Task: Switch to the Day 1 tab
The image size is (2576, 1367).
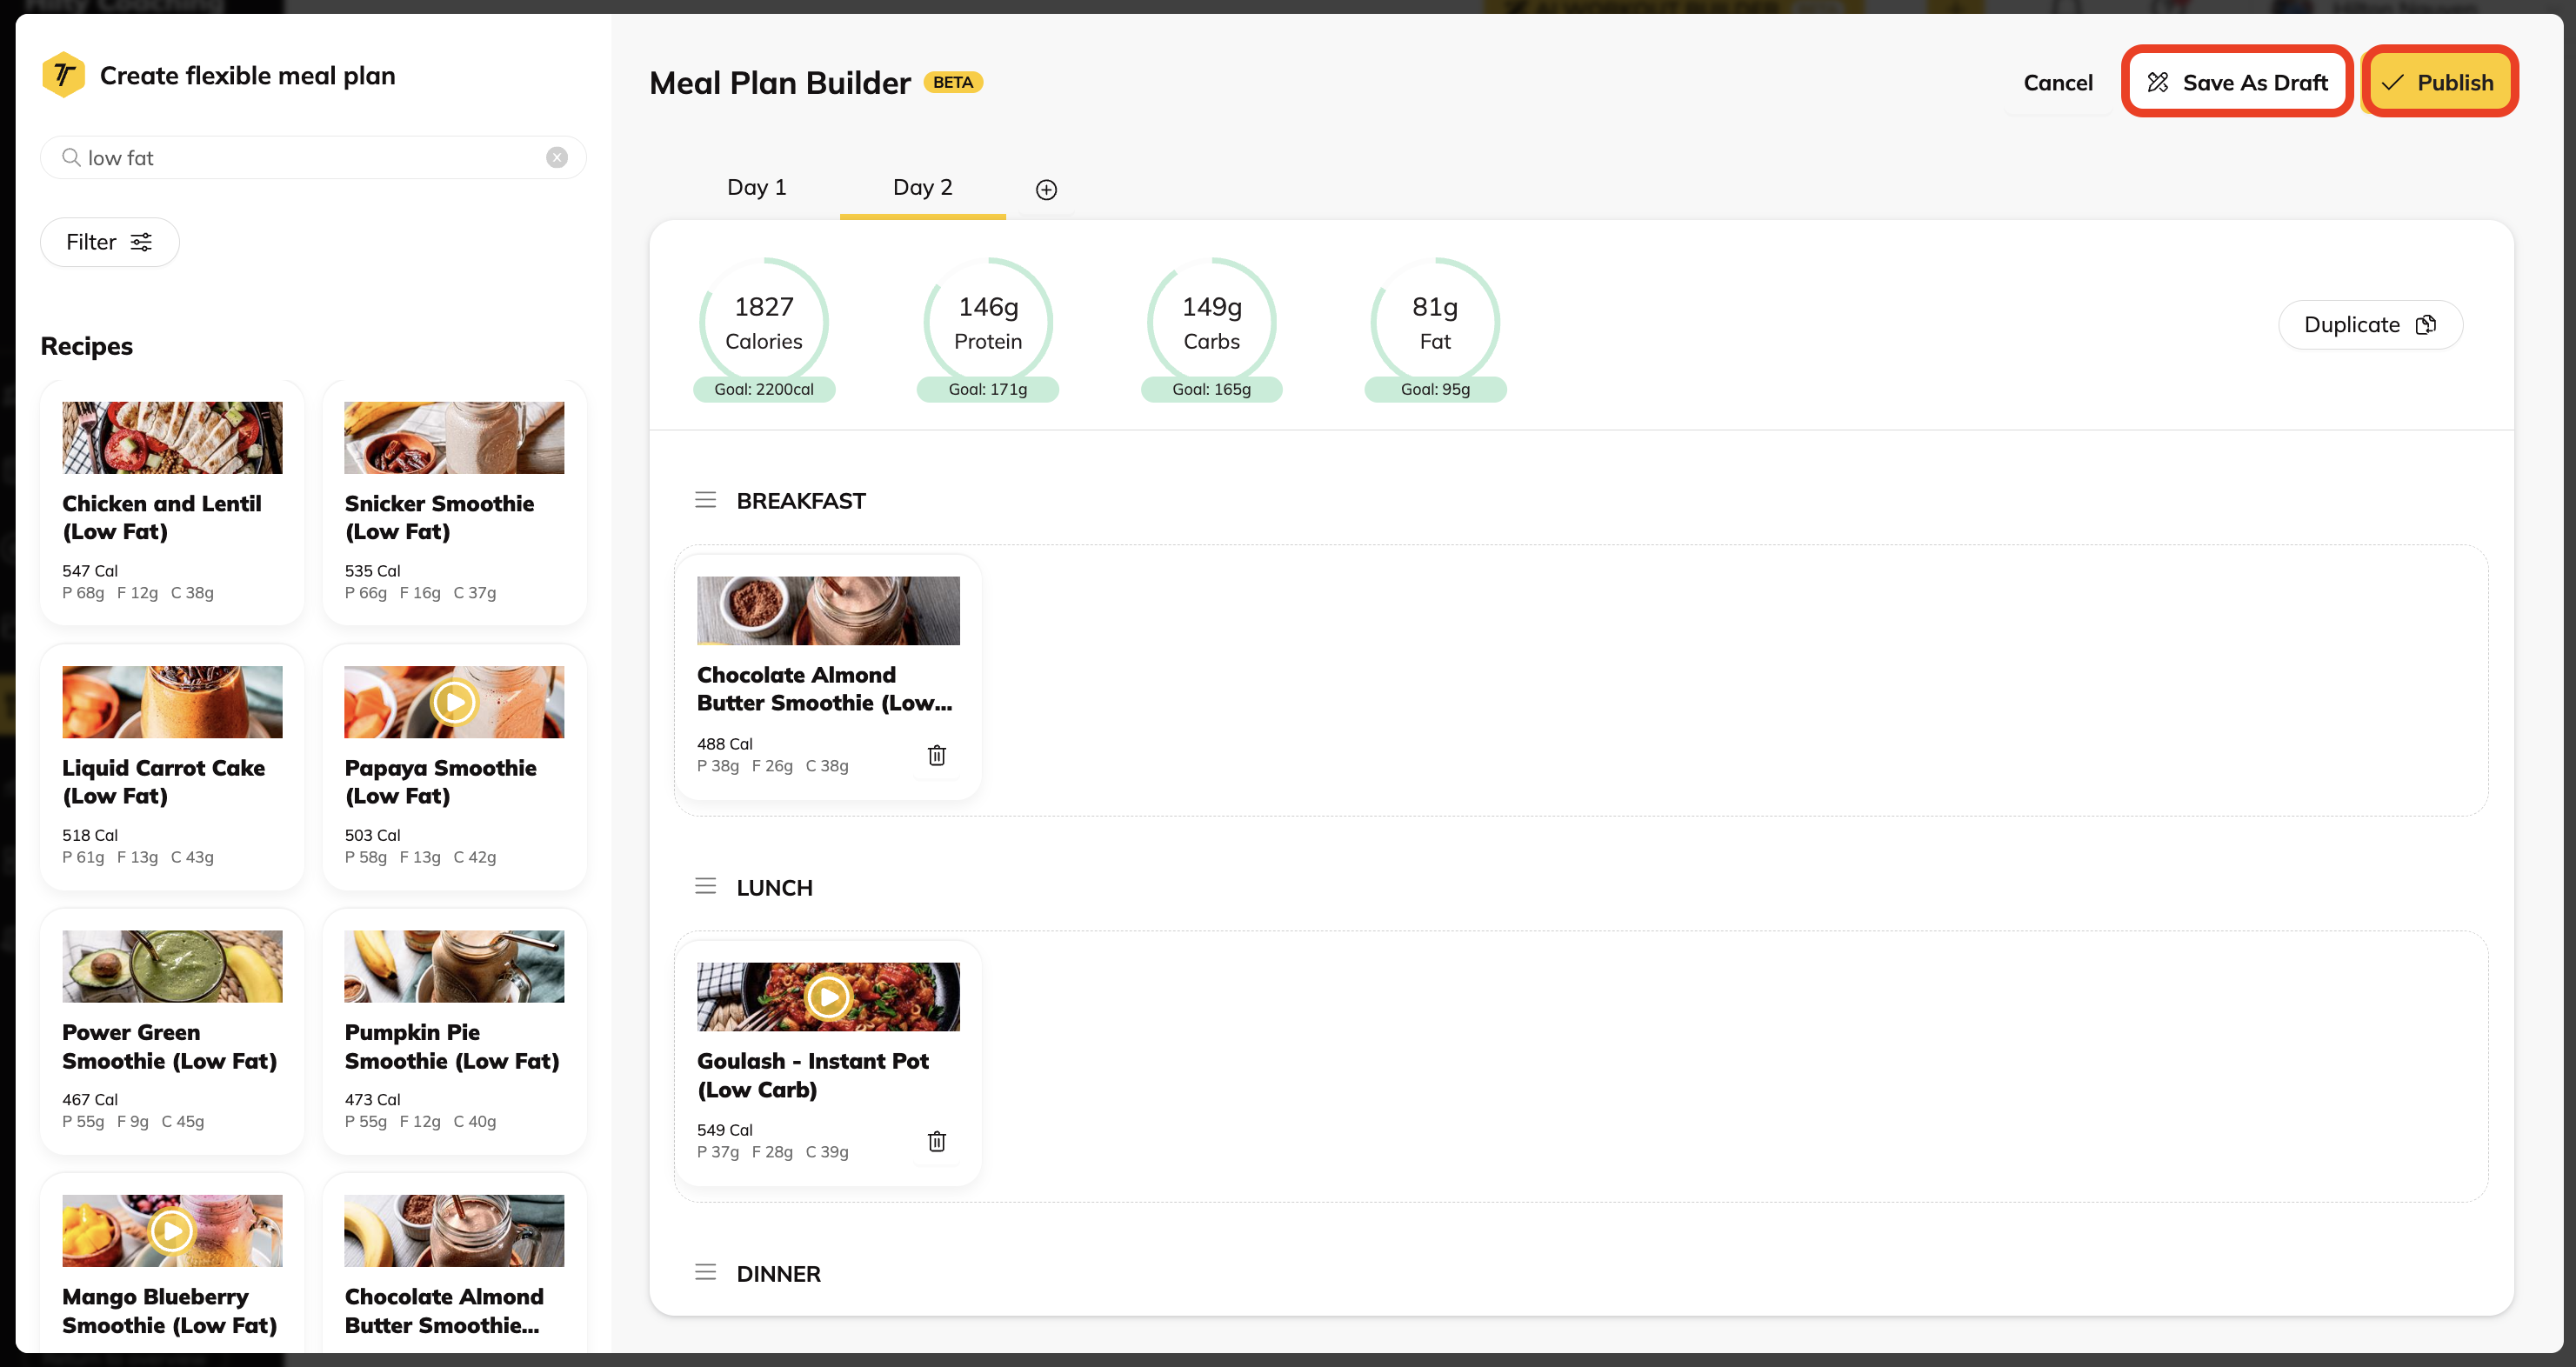Action: pyautogui.click(x=756, y=187)
